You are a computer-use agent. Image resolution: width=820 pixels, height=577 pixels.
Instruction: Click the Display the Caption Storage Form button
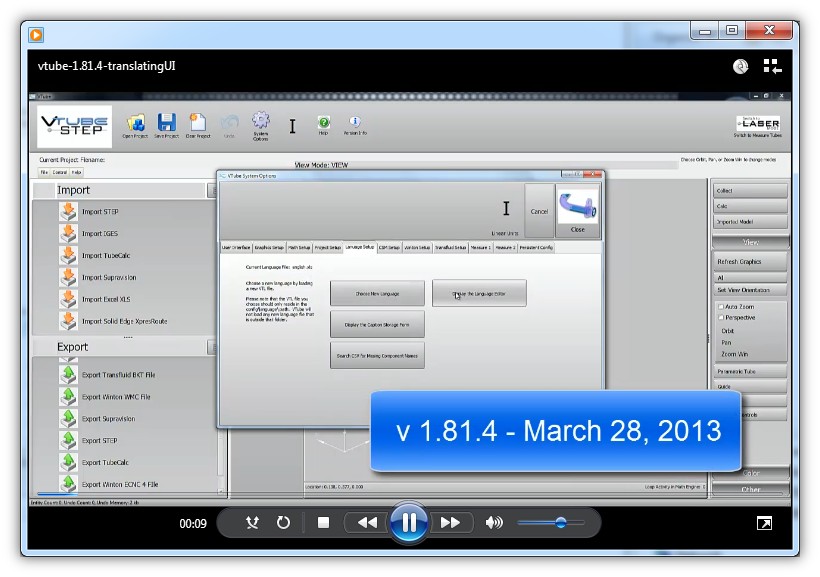(x=377, y=324)
